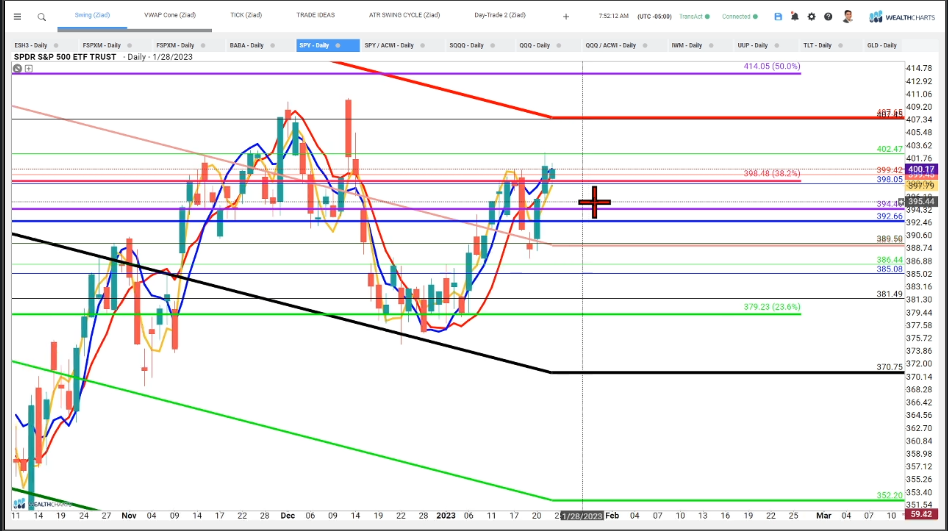Open the hamburger main menu
948x531 pixels.
point(18,17)
